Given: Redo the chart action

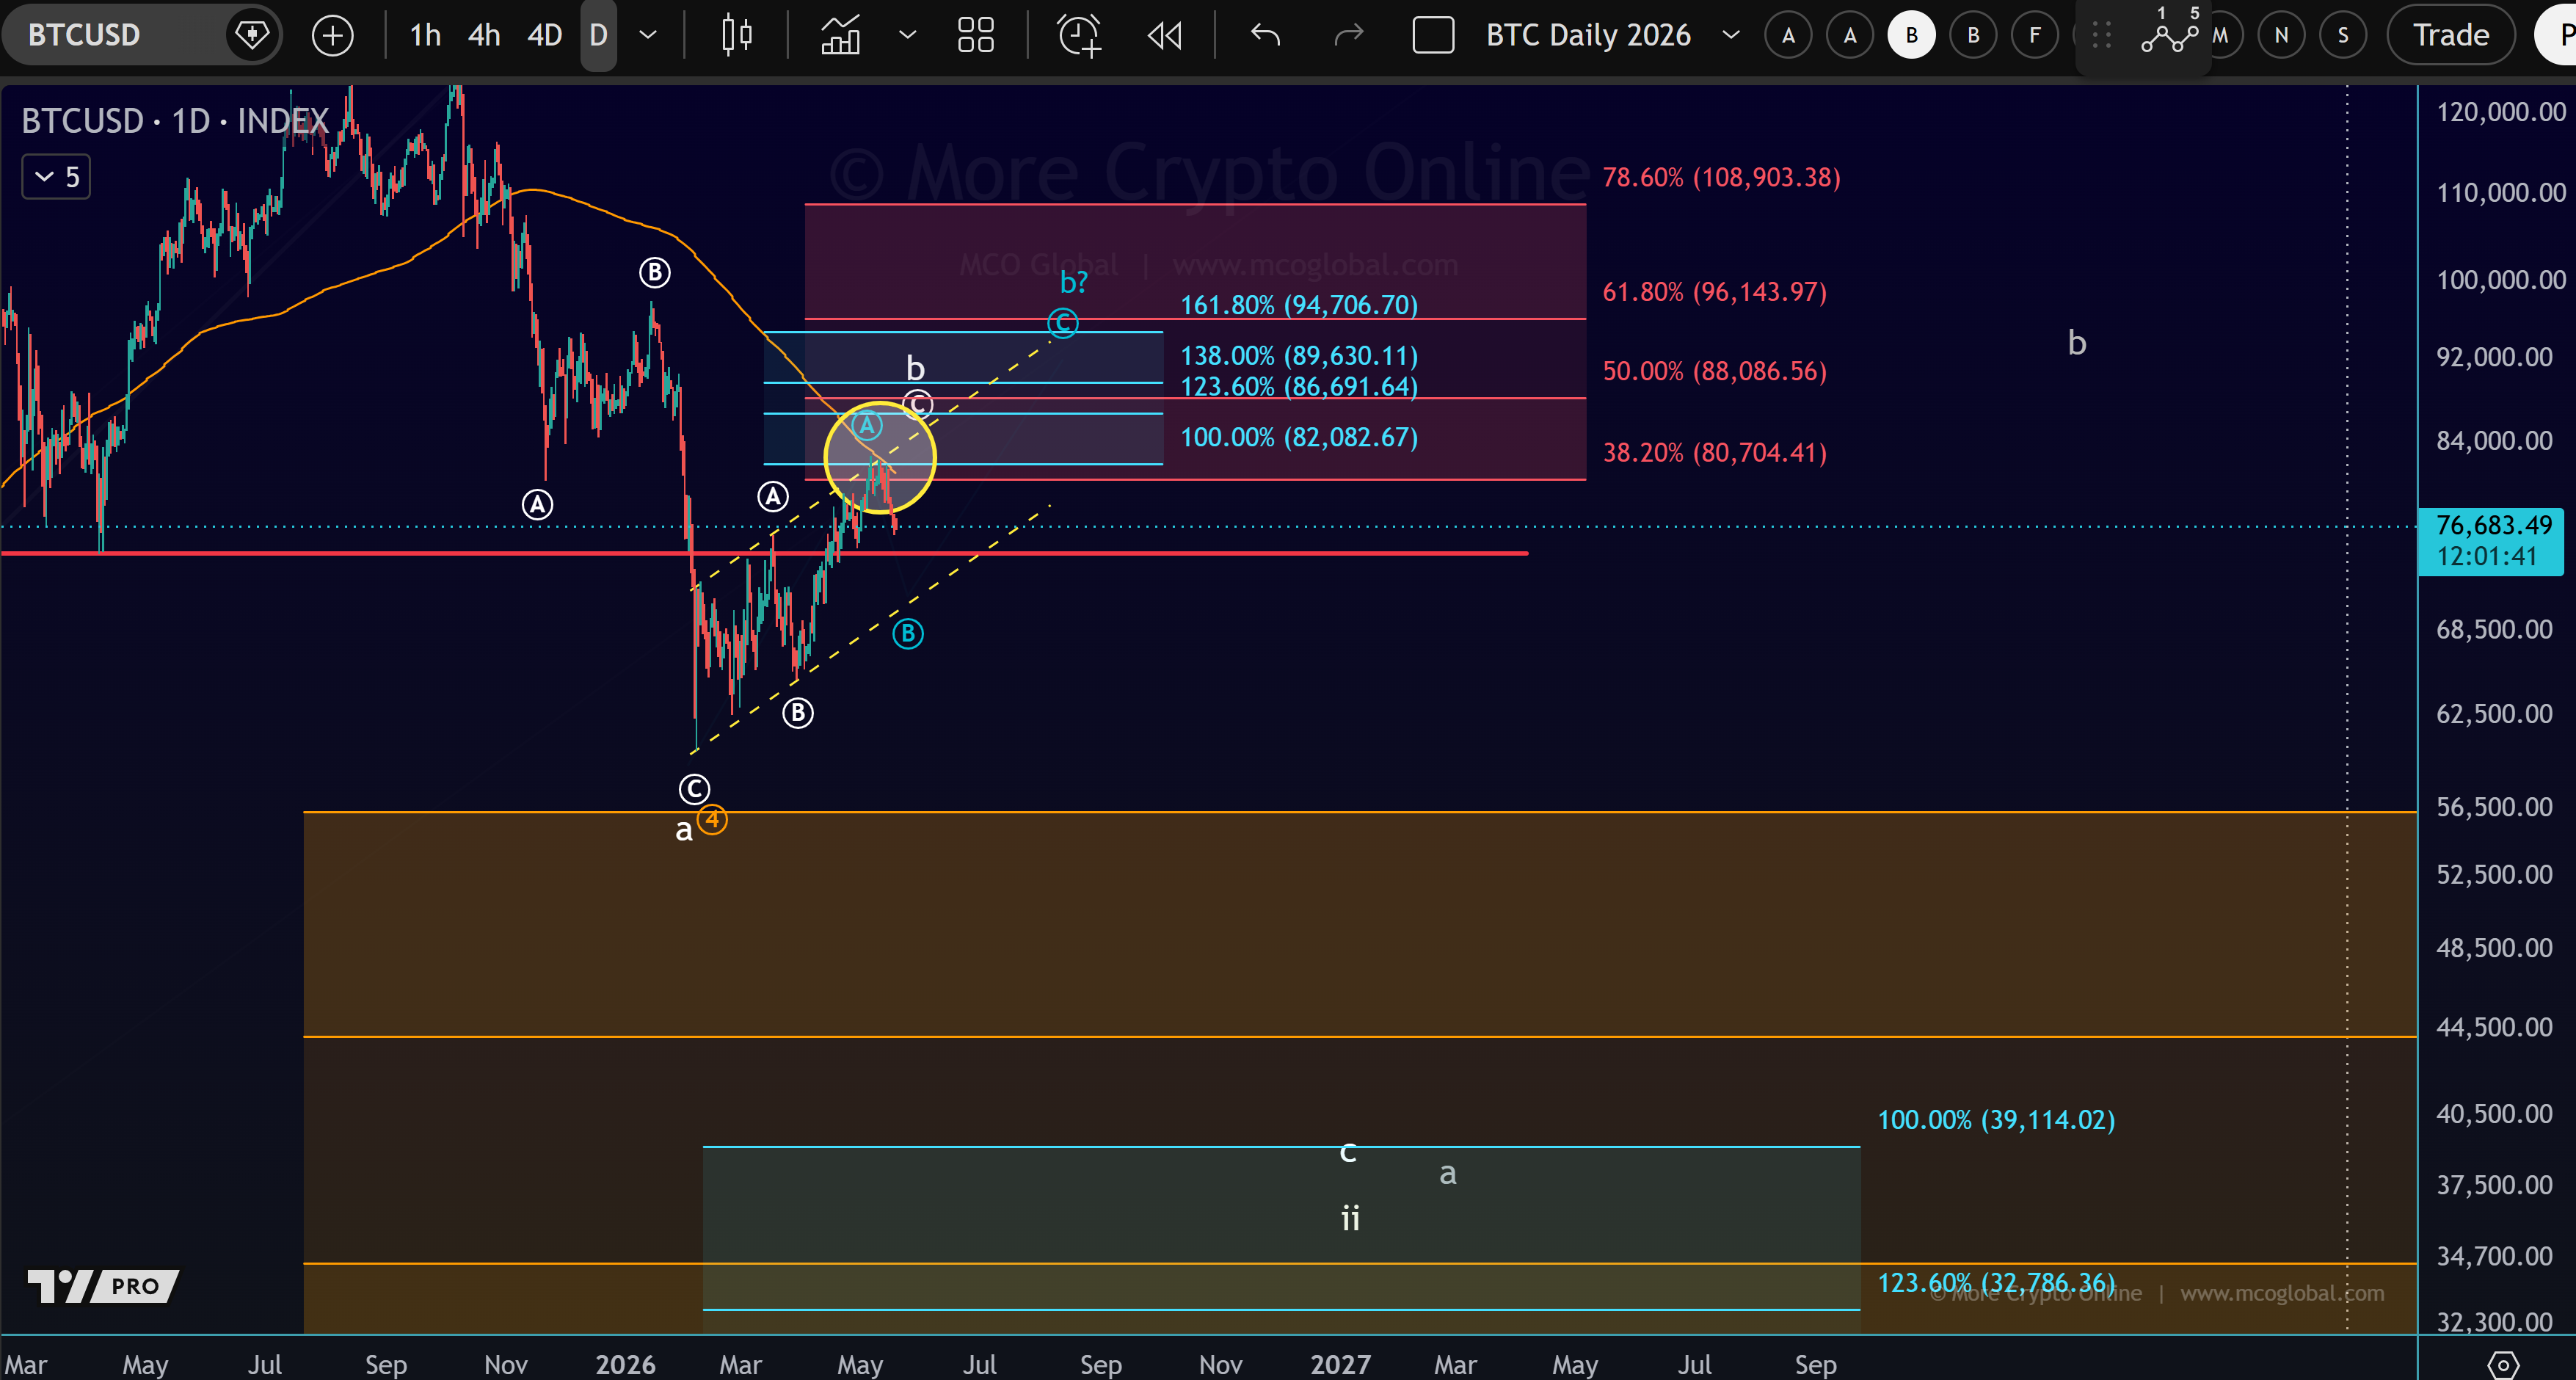Looking at the screenshot, I should pyautogui.click(x=1349, y=36).
